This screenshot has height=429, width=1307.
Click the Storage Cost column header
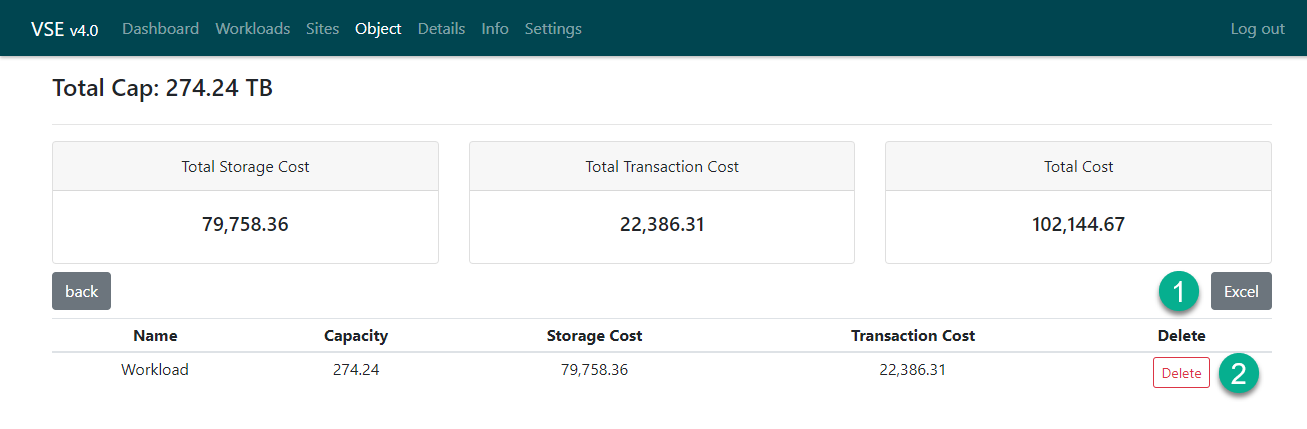coord(594,336)
